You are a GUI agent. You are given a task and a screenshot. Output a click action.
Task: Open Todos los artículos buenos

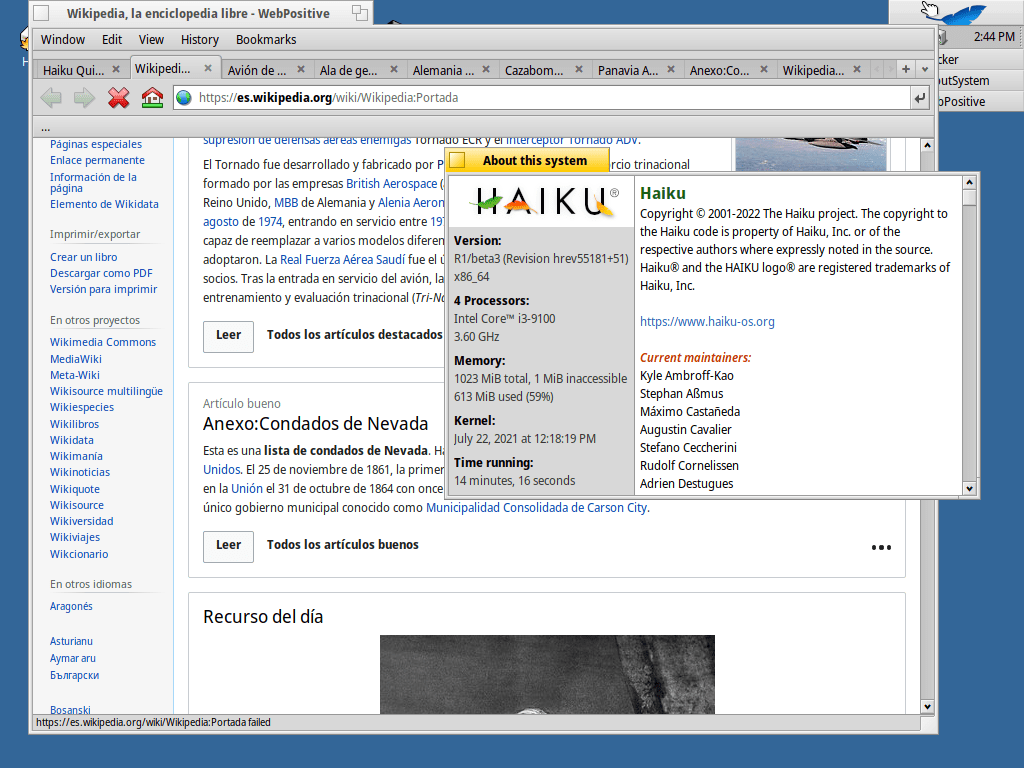[343, 545]
